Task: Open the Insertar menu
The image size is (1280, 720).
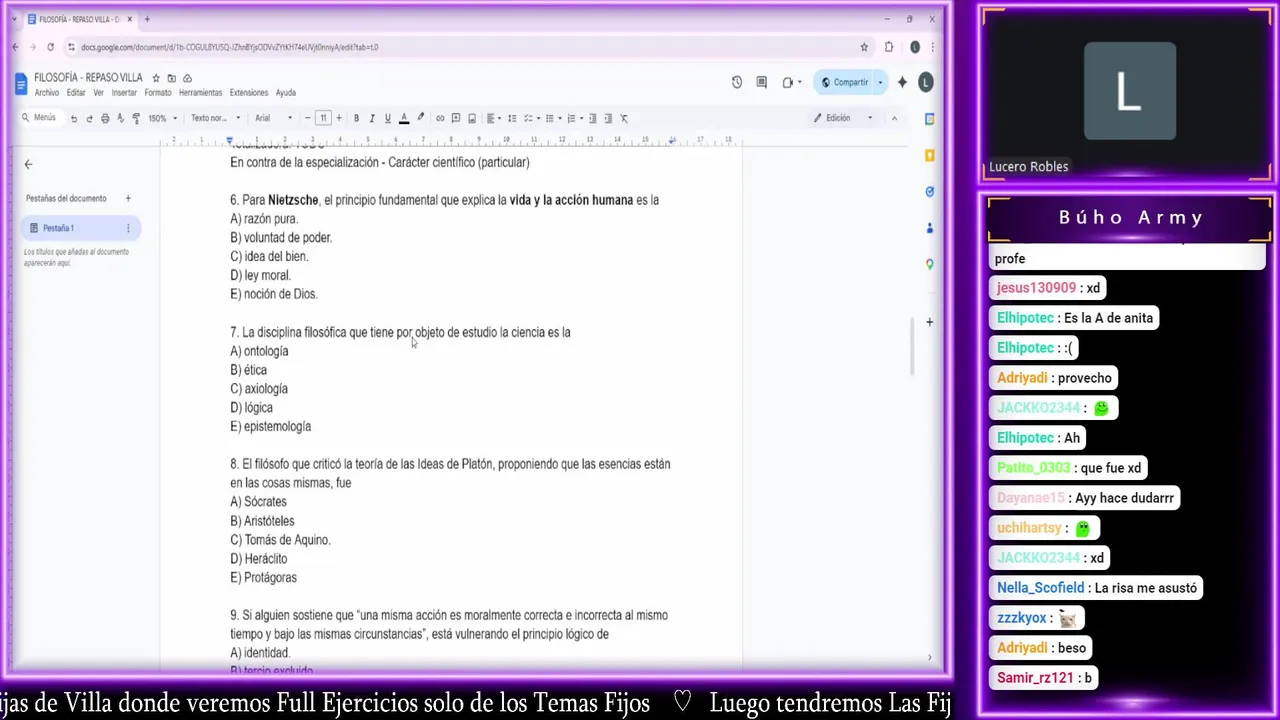Action: (x=124, y=93)
